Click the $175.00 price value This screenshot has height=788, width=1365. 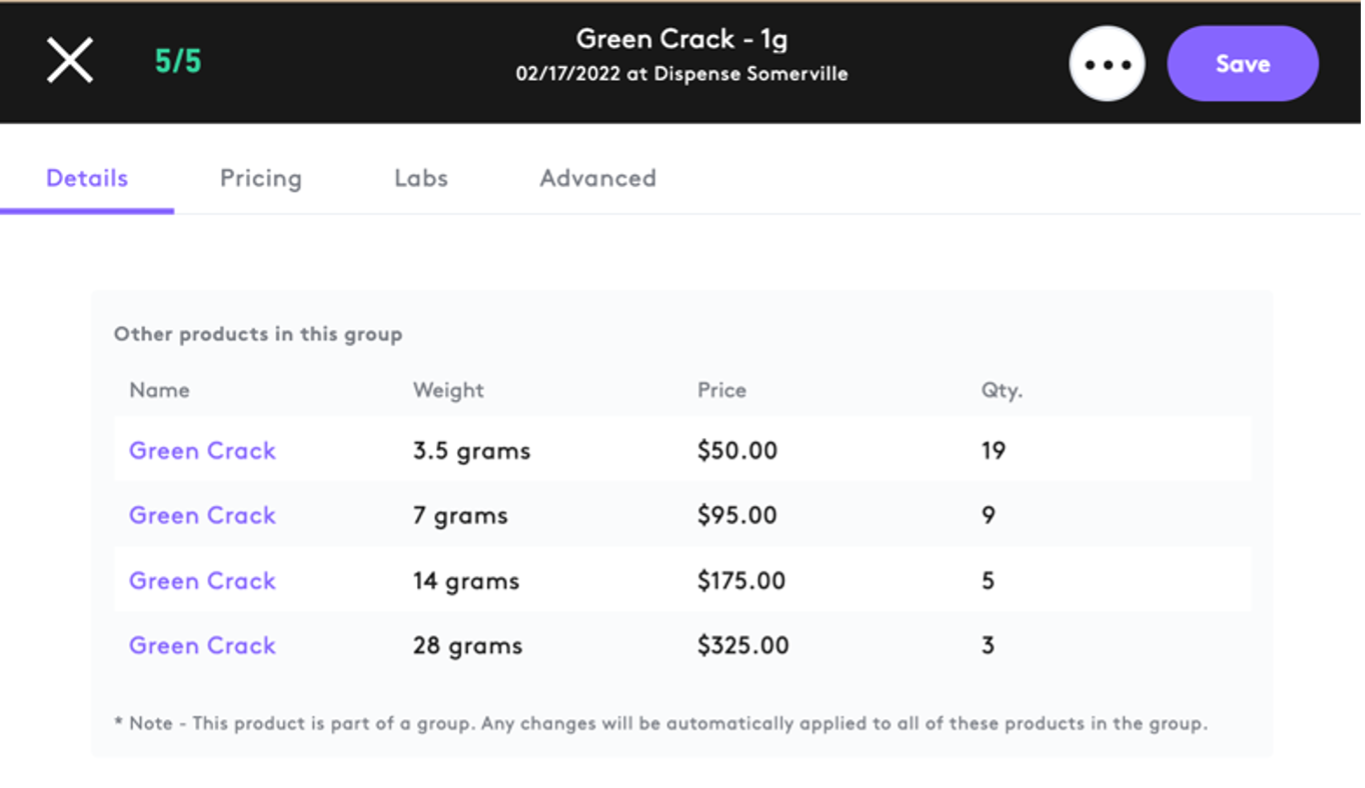741,580
